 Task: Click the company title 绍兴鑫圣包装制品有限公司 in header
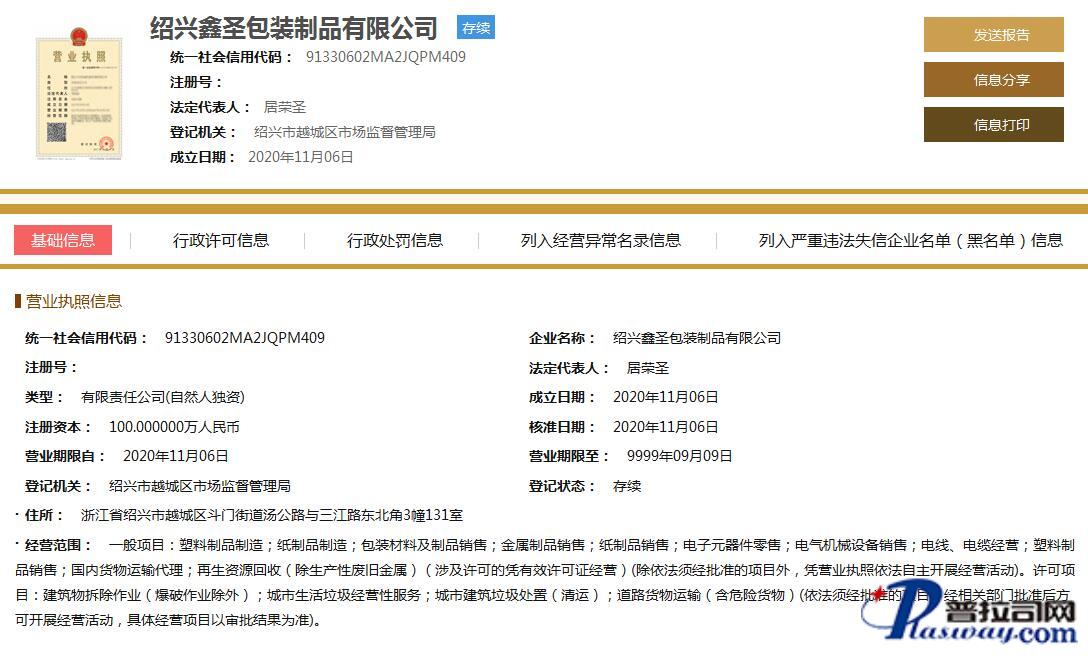click(x=294, y=28)
